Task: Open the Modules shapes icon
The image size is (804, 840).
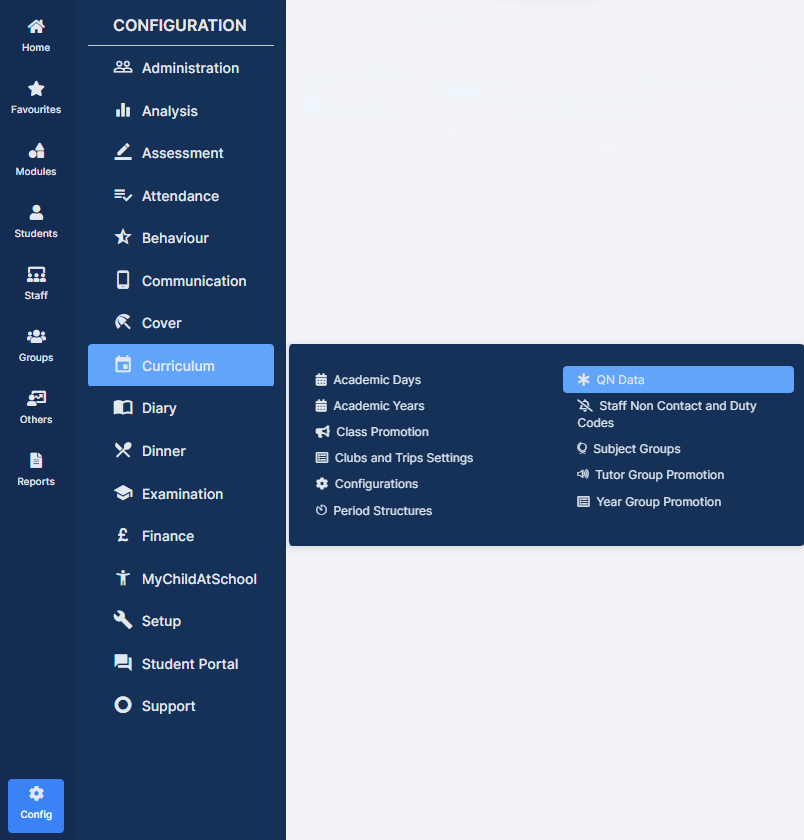Action: click(36, 151)
